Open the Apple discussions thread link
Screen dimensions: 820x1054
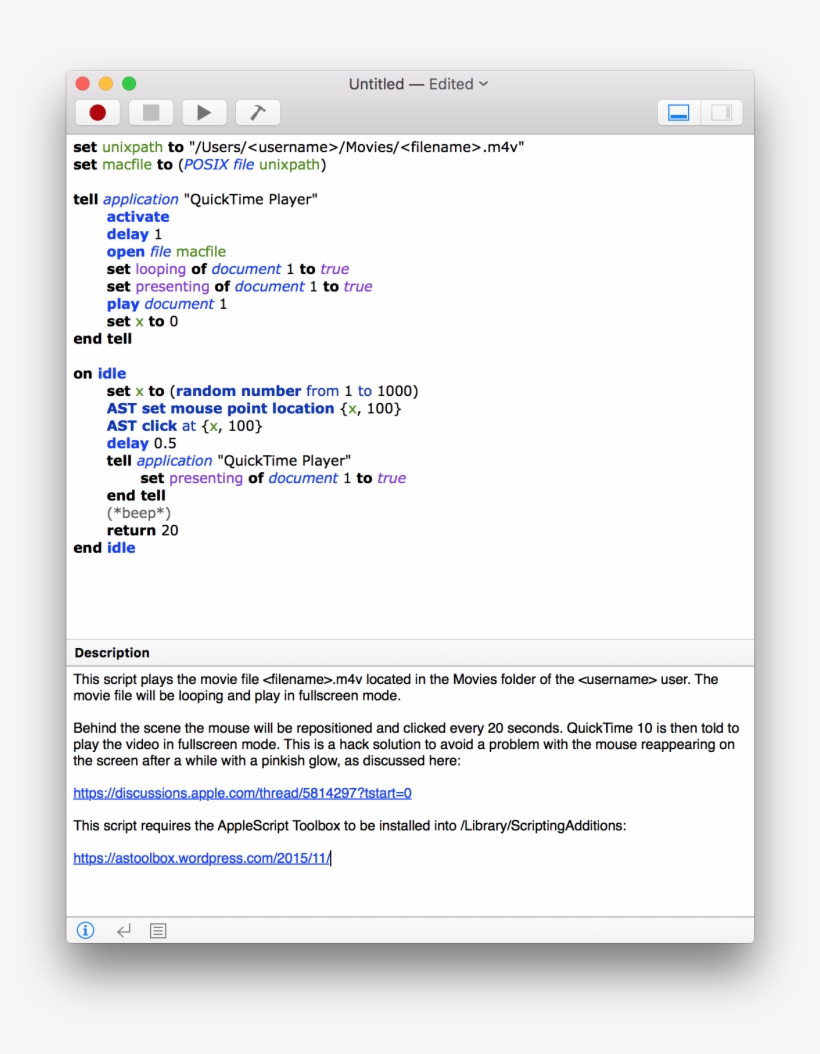(x=243, y=792)
